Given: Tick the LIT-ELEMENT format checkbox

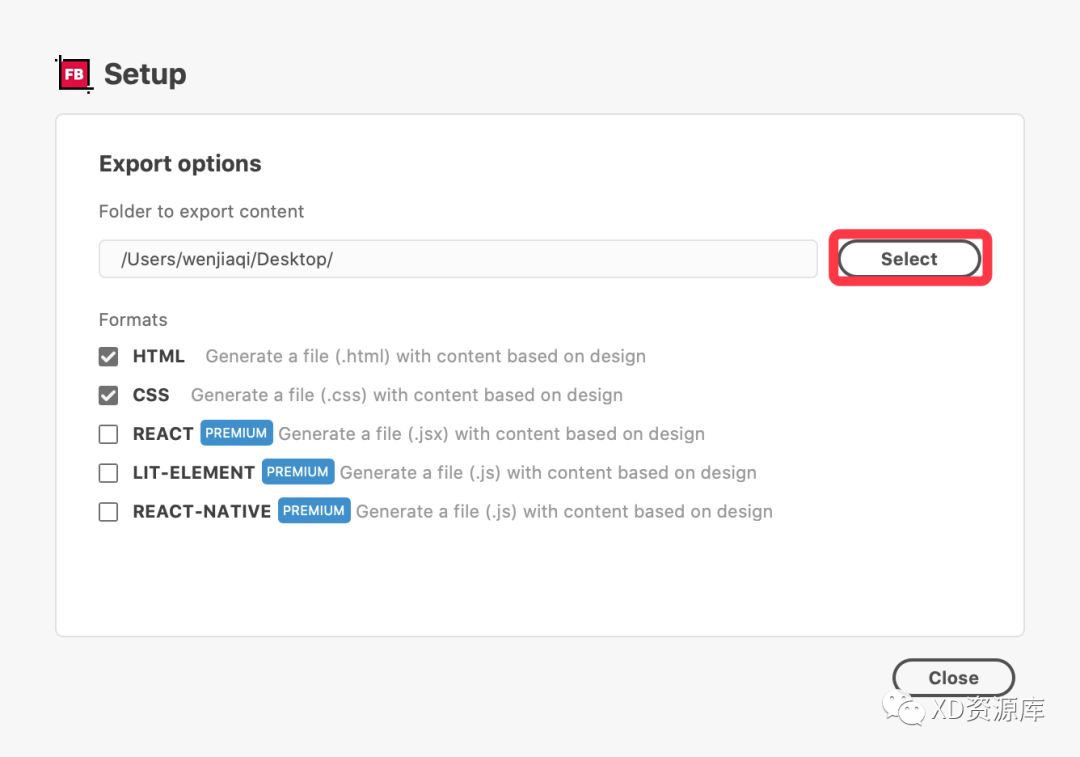Looking at the screenshot, I should point(108,473).
